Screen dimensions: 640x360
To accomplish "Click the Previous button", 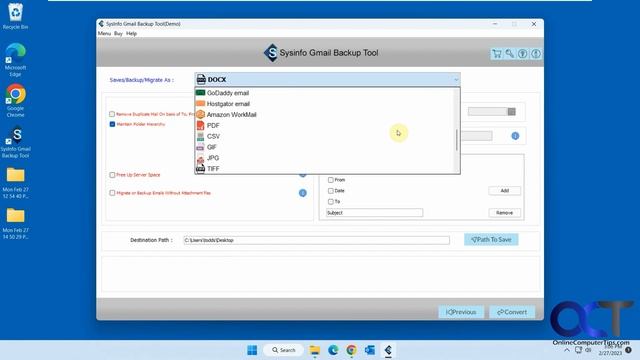I will pos(461,312).
